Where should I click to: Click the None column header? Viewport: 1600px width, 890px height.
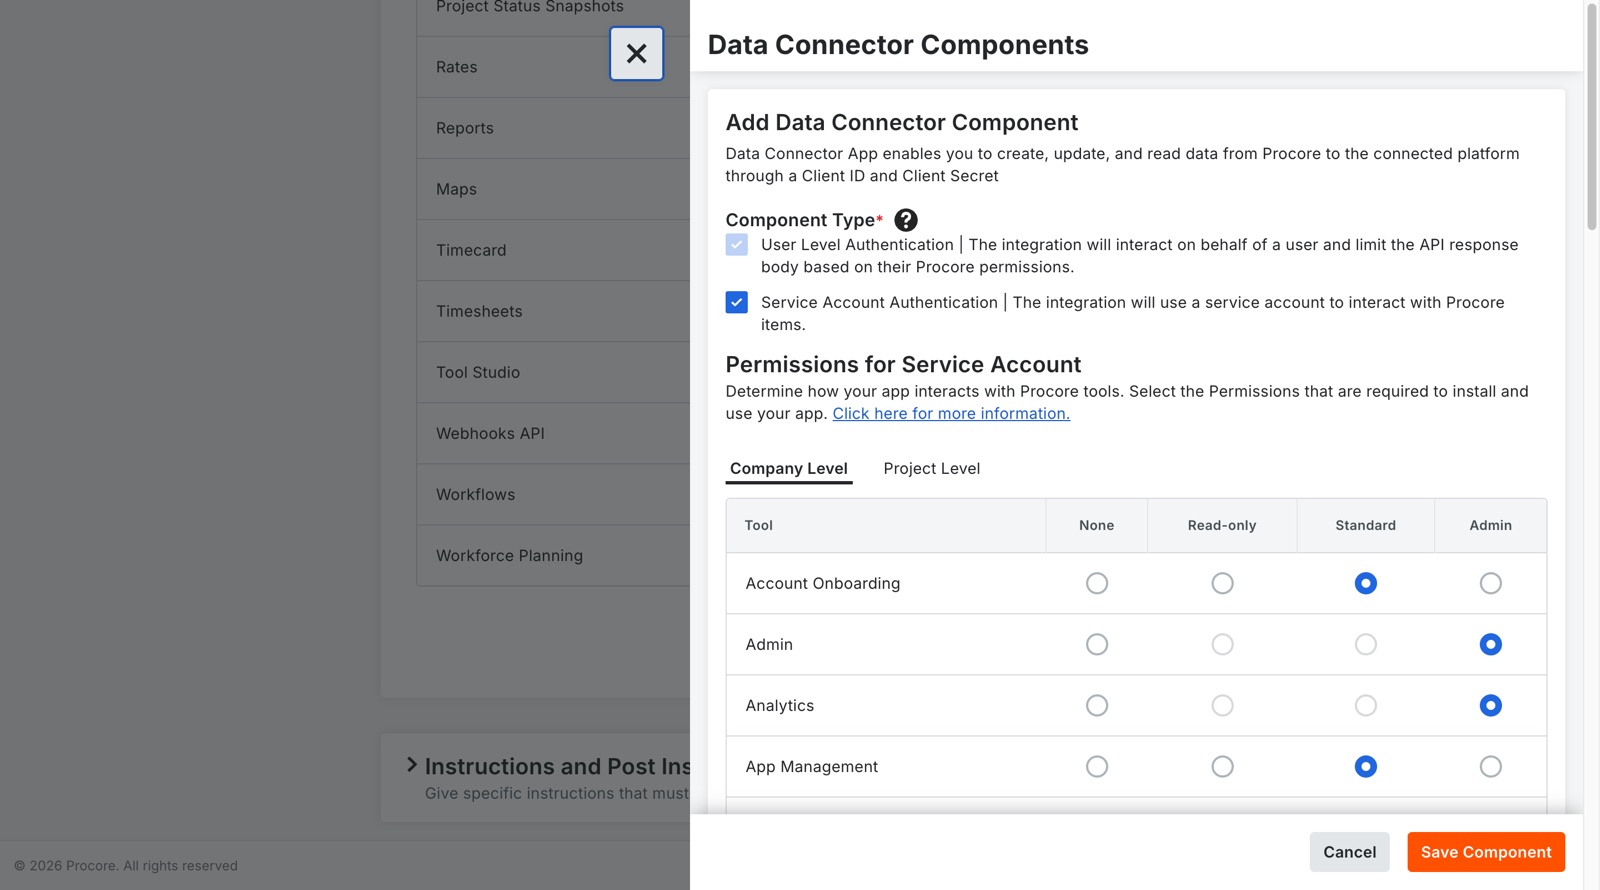point(1097,525)
